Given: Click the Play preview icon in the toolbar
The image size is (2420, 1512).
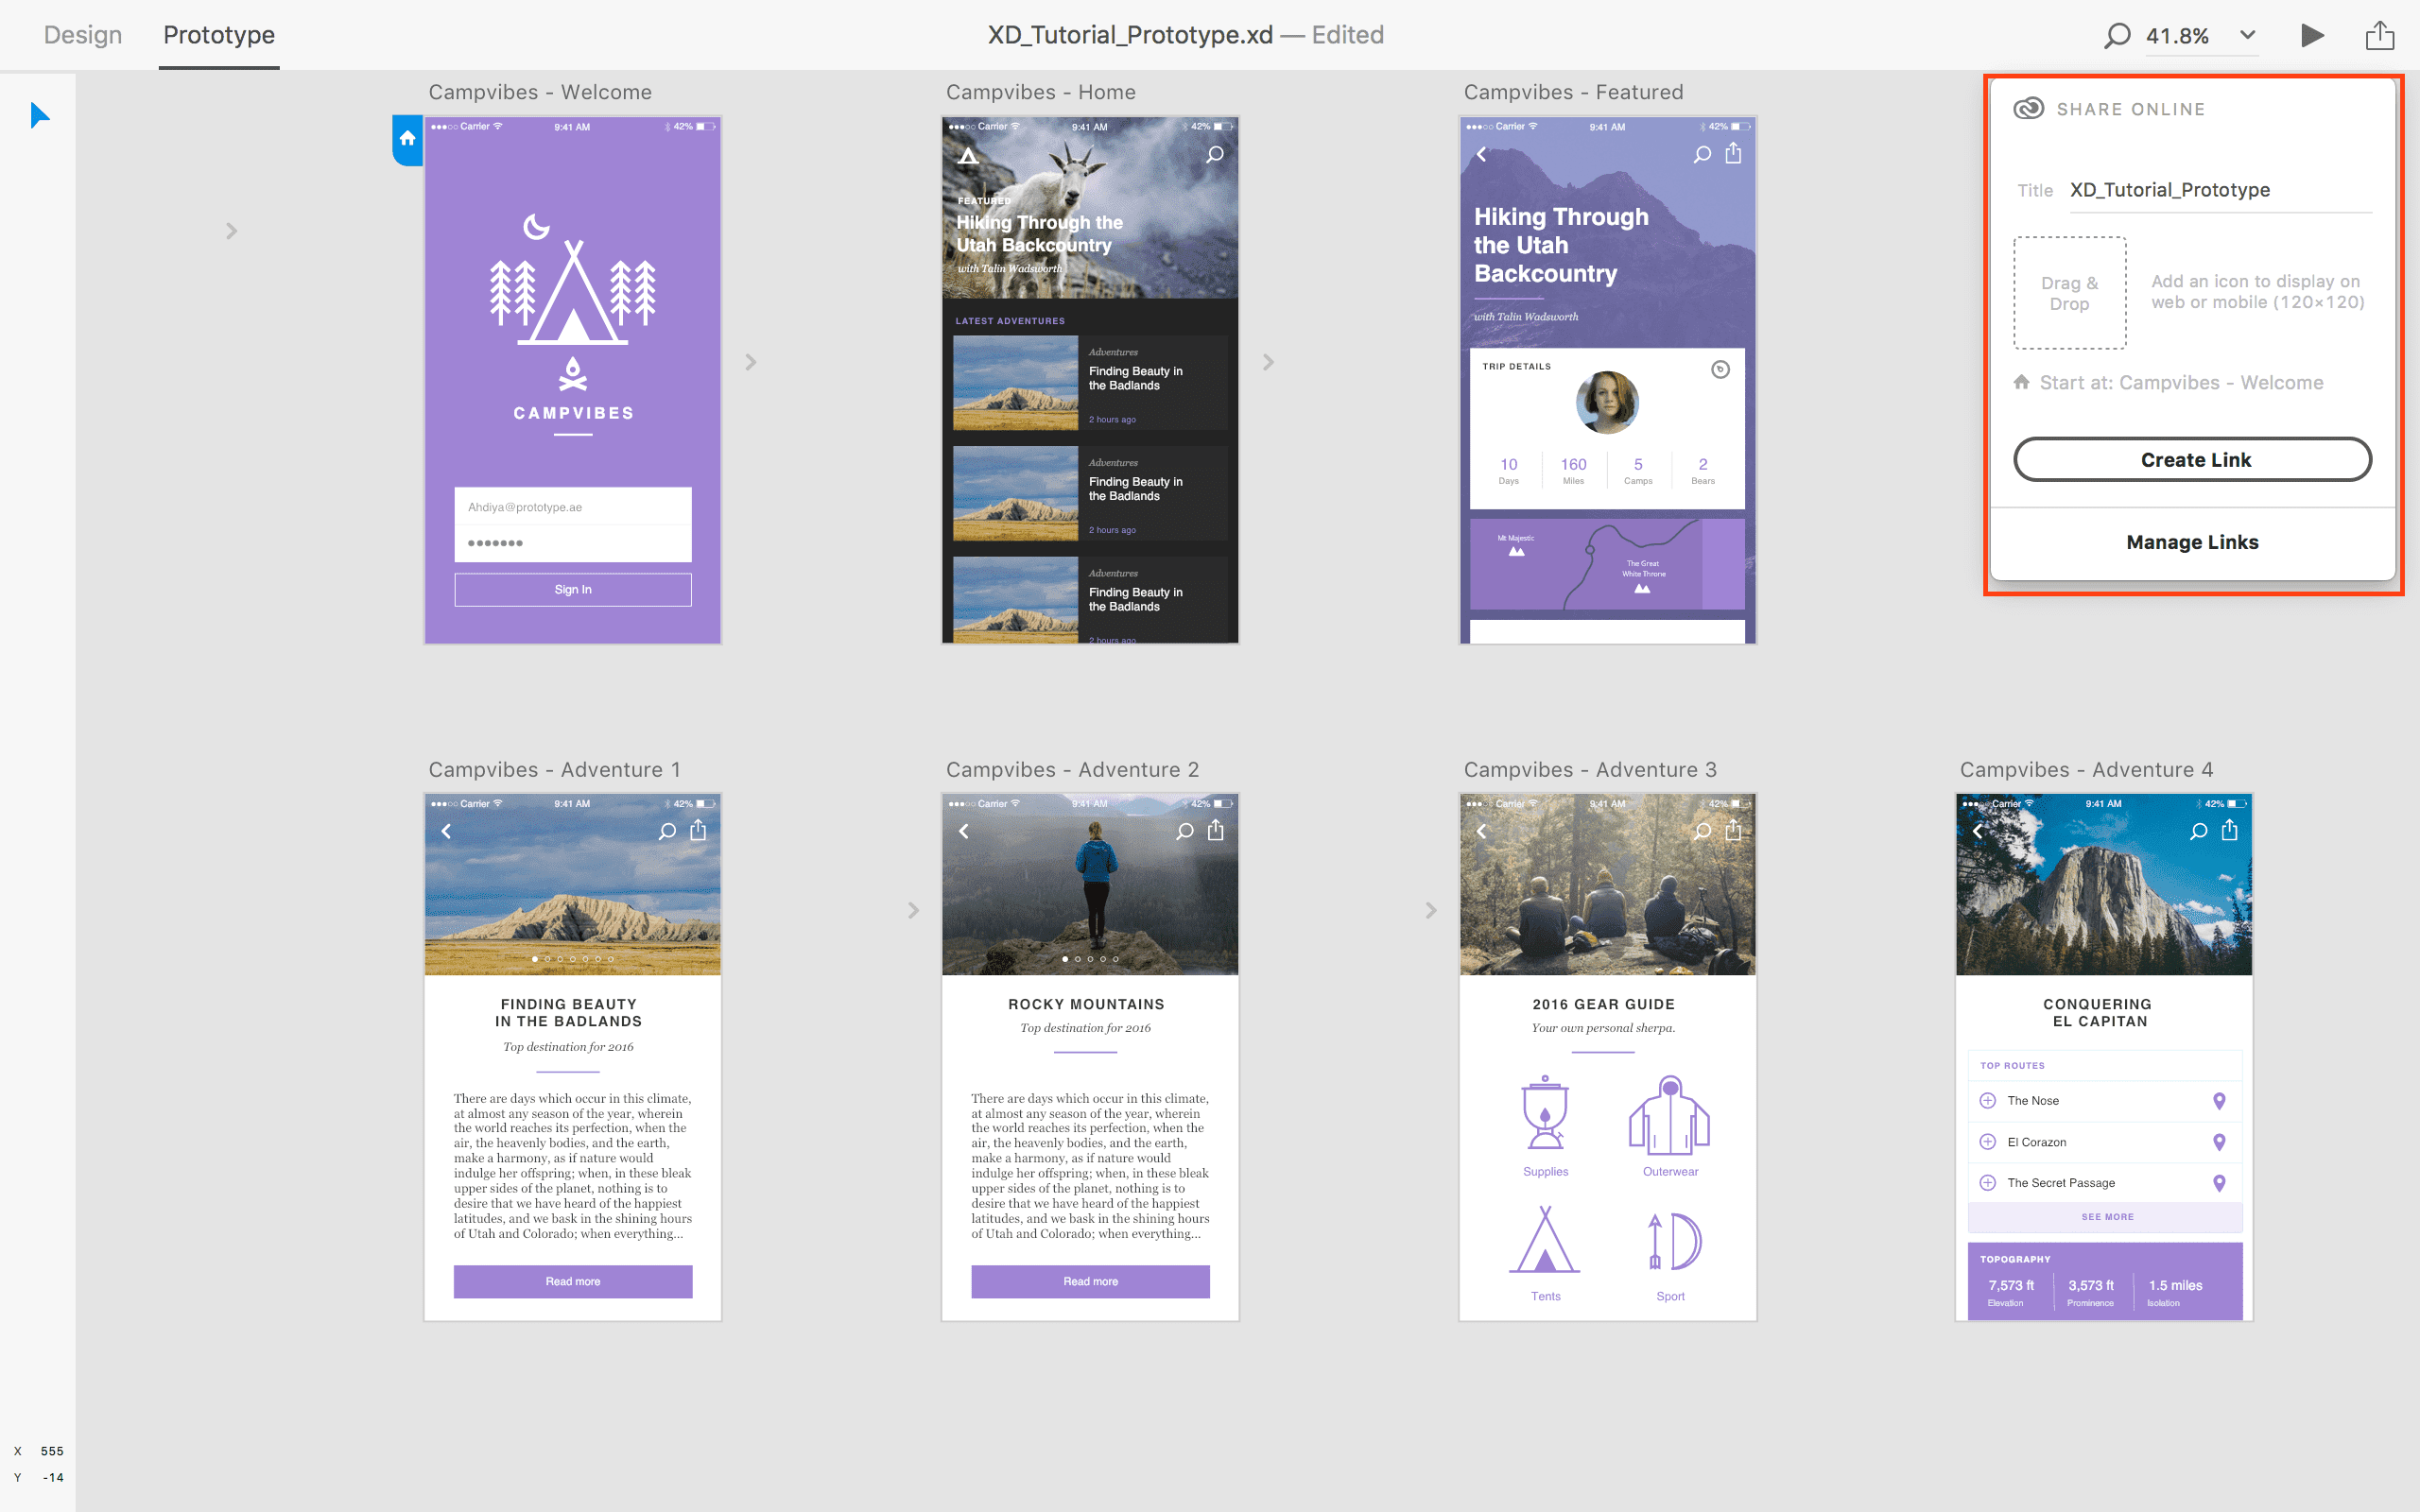Looking at the screenshot, I should (2312, 35).
